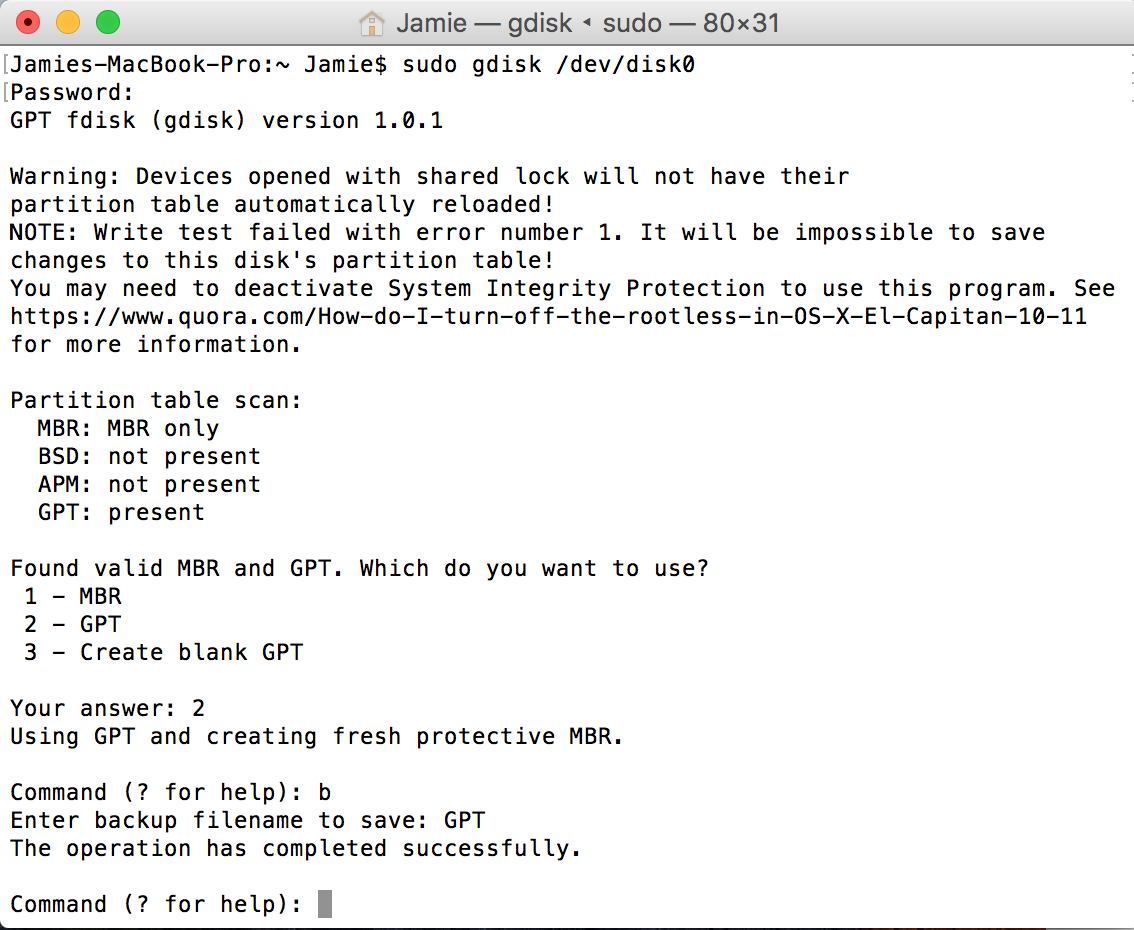This screenshot has height=930, width=1134.
Task: Click the home folder icon in title bar
Action: tap(371, 22)
